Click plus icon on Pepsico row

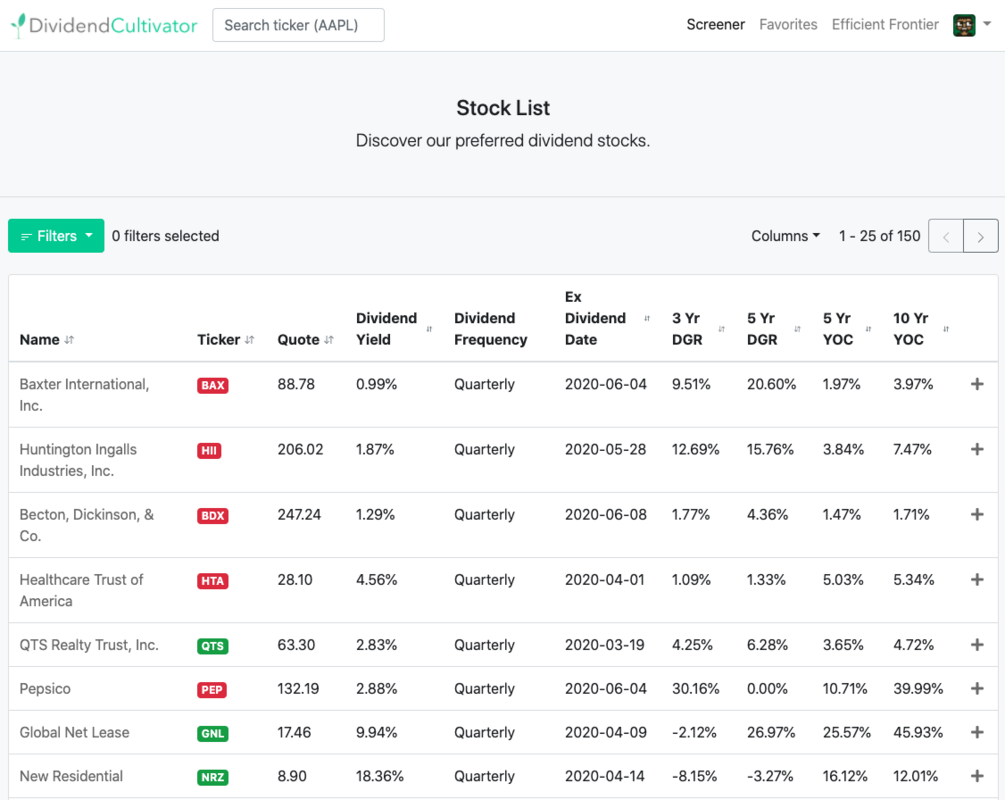pos(977,688)
